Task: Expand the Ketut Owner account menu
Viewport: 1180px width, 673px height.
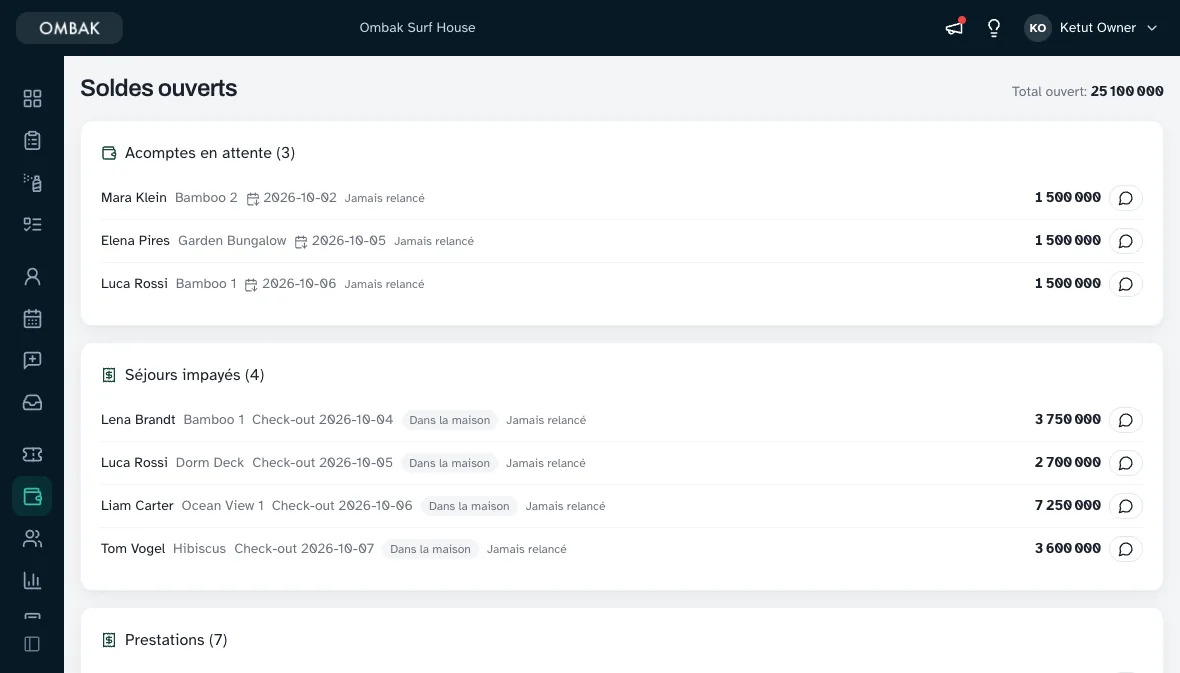Action: click(1091, 28)
